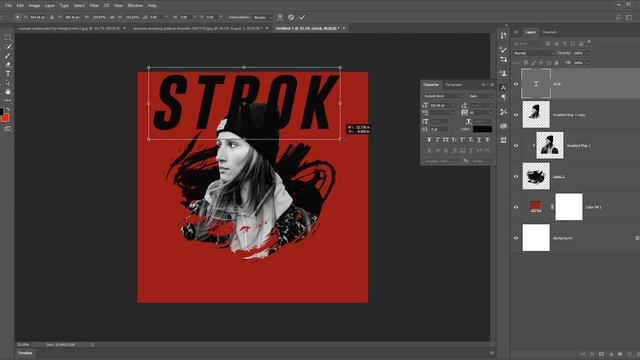Select the Brush tool in the left toolbar
The image size is (640, 360).
[8, 56]
